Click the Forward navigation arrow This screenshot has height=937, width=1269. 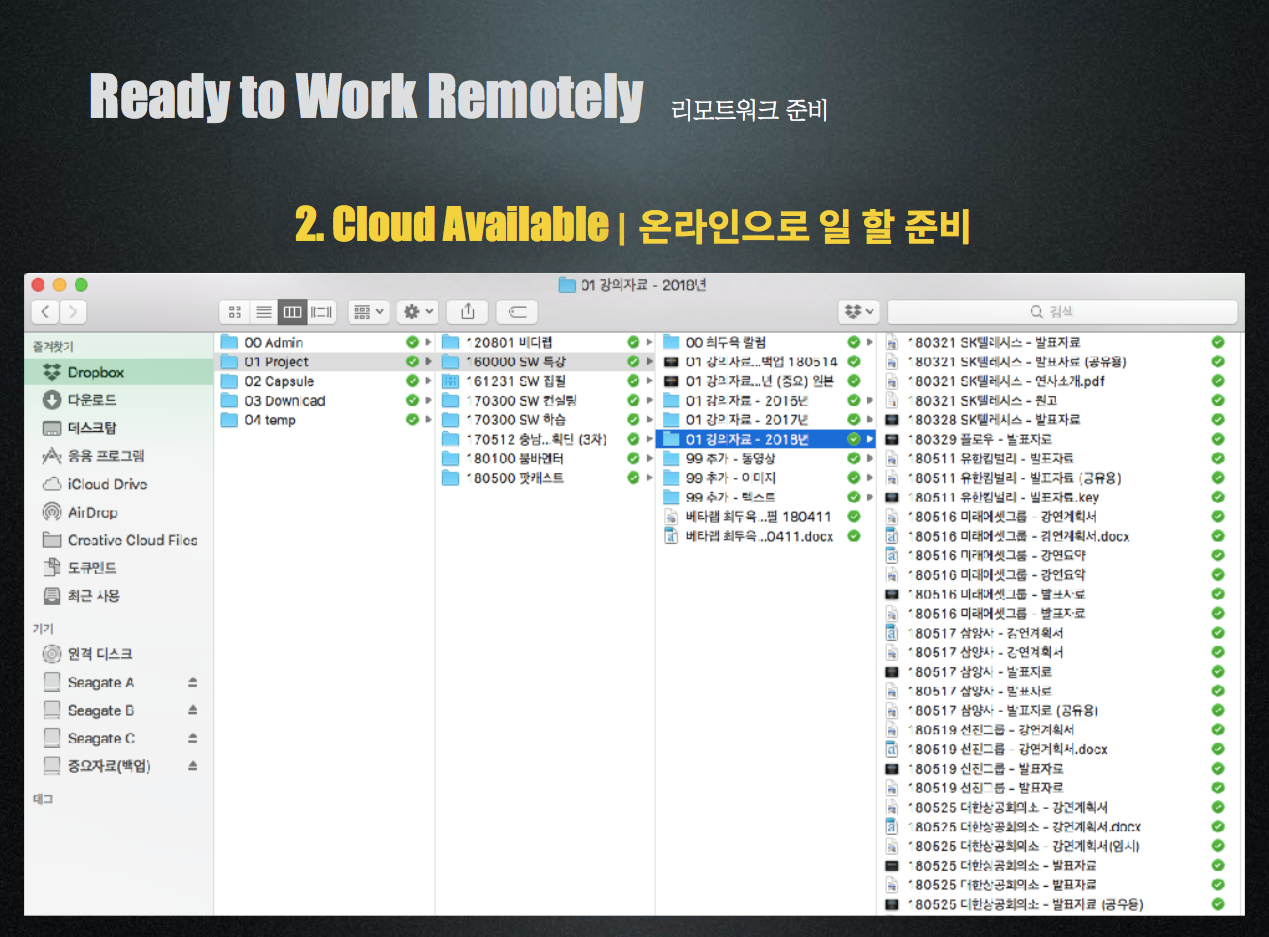click(x=72, y=311)
